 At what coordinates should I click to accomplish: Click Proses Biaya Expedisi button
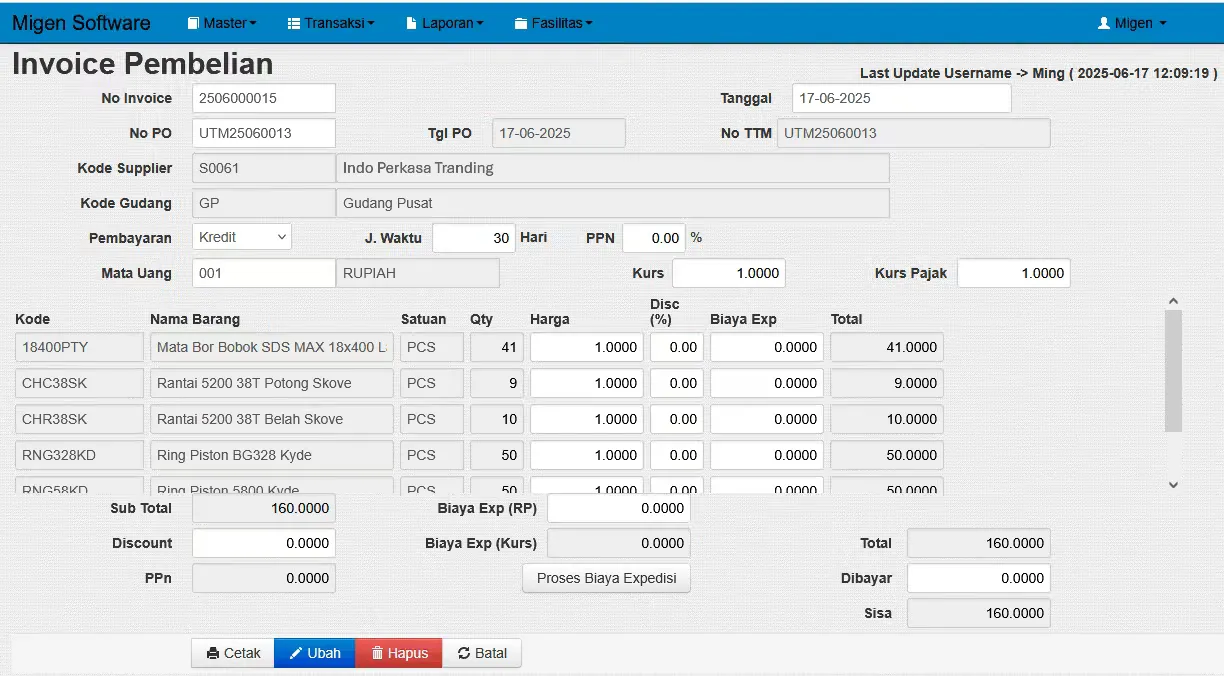coord(607,578)
